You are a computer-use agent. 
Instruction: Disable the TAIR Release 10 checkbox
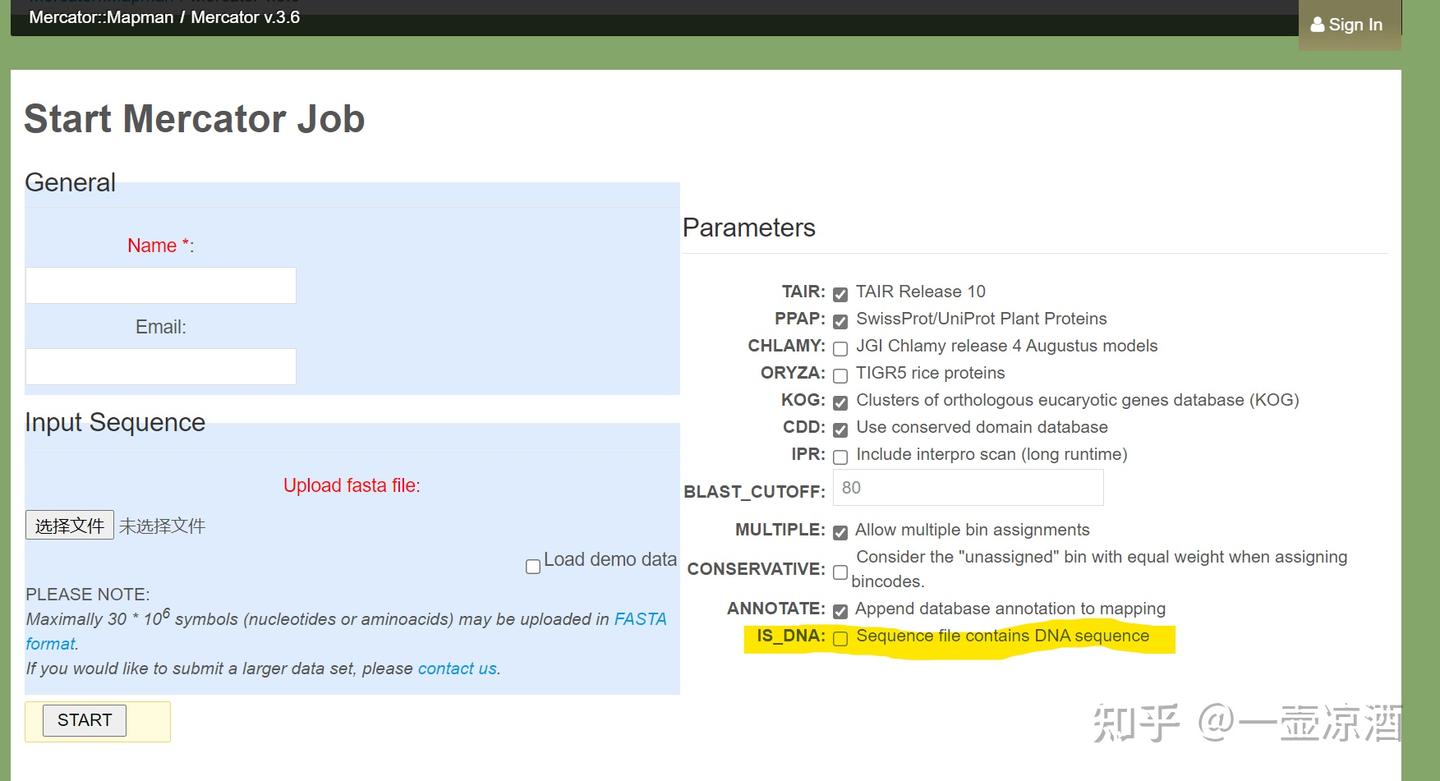point(840,294)
